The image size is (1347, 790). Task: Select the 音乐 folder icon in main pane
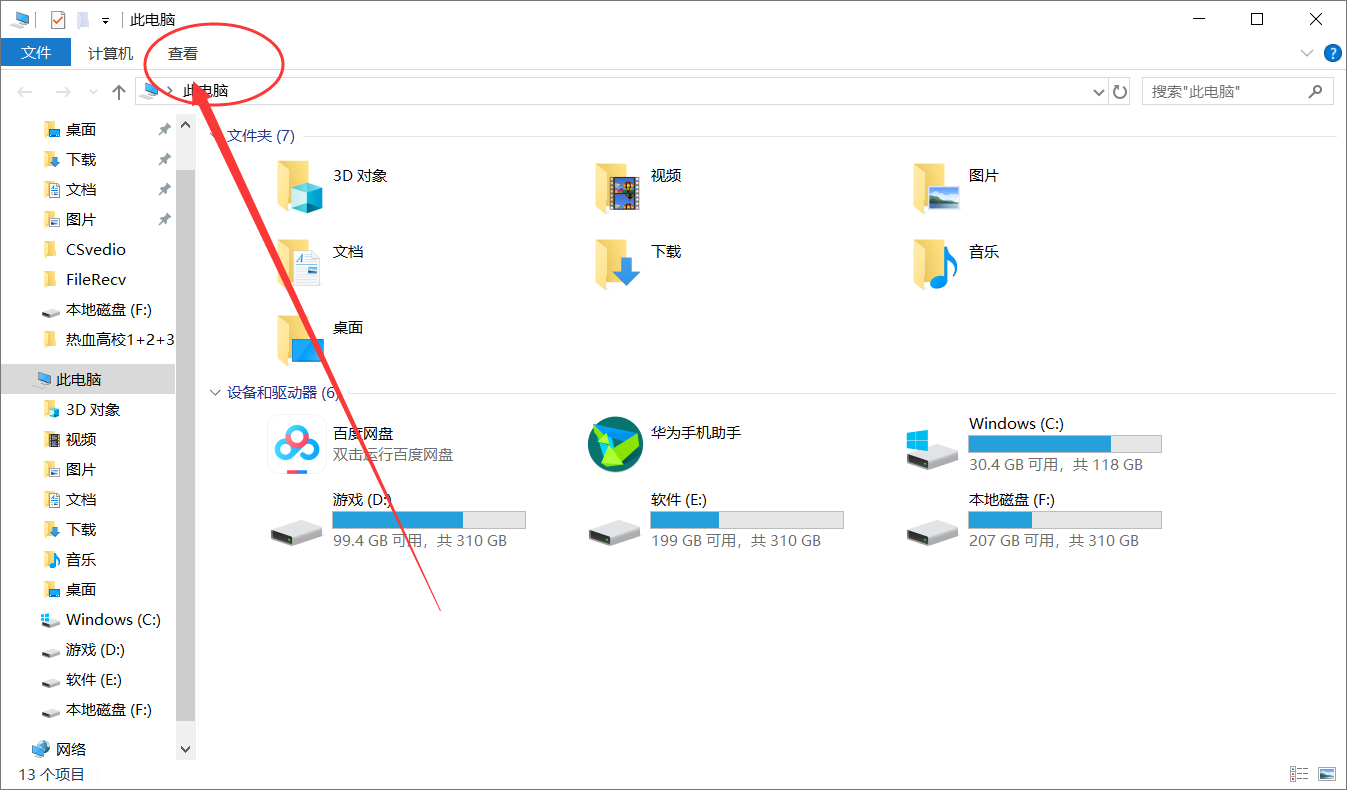click(936, 263)
